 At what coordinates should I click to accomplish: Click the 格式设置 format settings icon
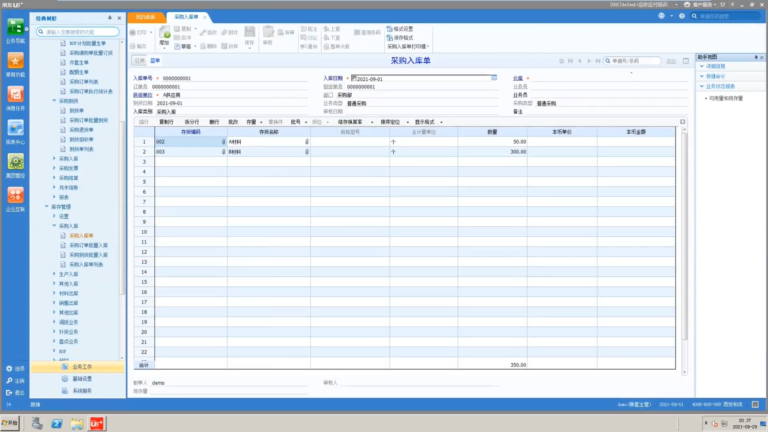coord(389,29)
